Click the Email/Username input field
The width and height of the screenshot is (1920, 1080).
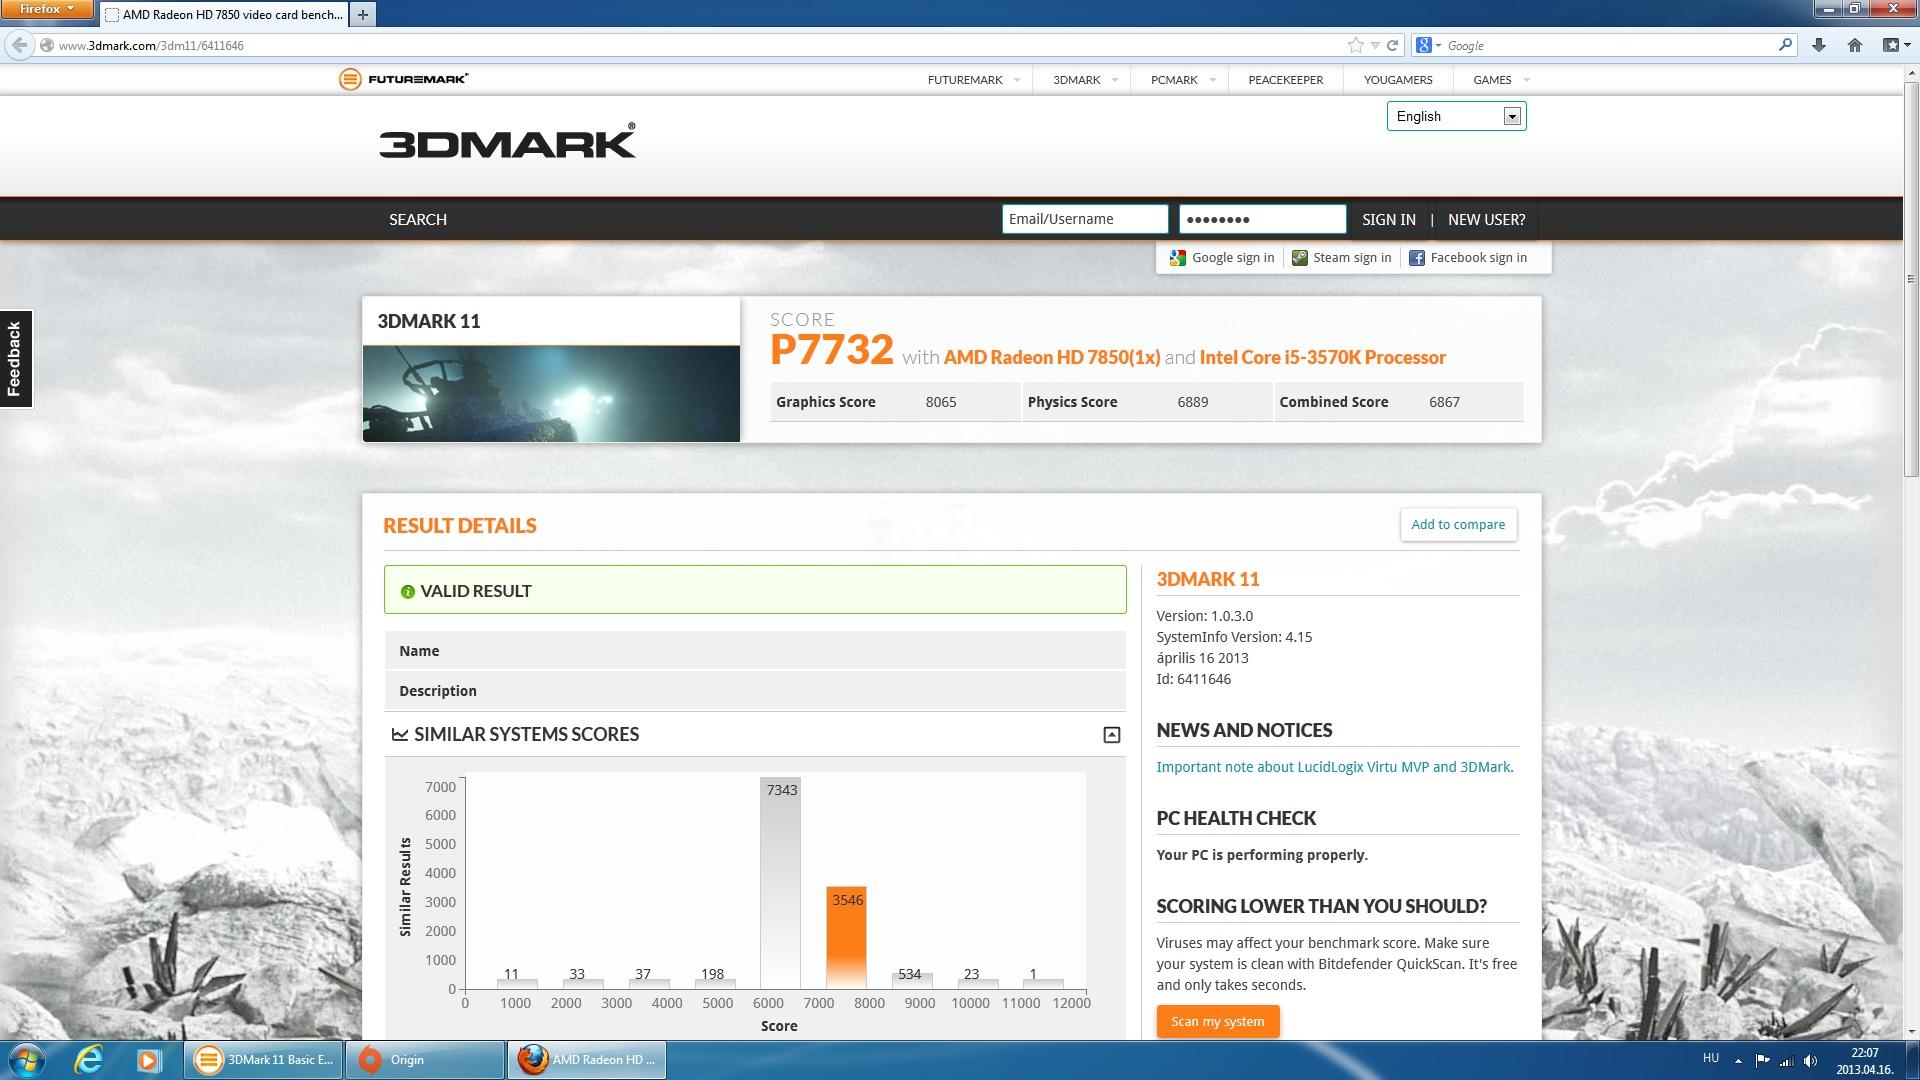point(1085,219)
